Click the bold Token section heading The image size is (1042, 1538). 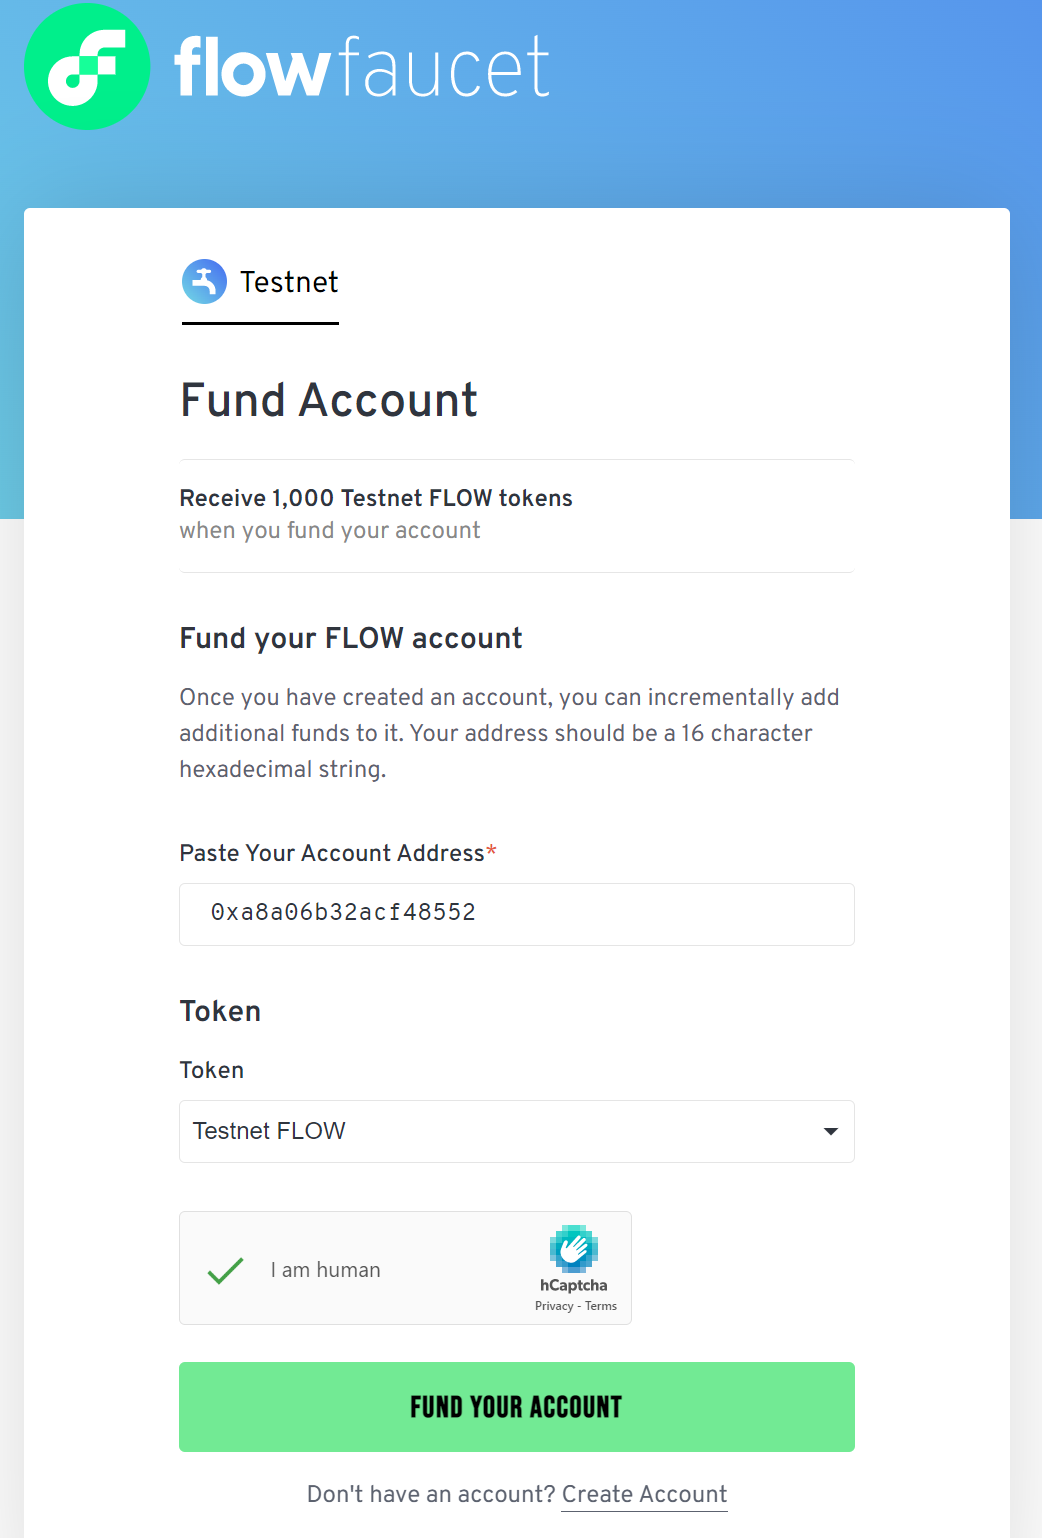[x=220, y=1011]
